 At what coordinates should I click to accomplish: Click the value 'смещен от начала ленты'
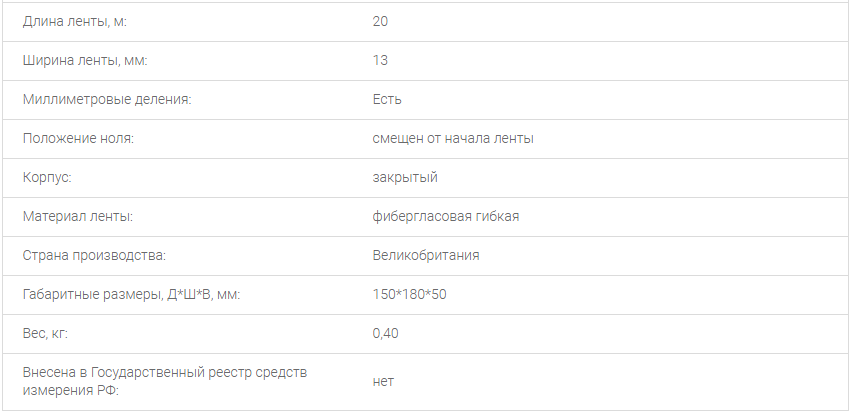[452, 138]
